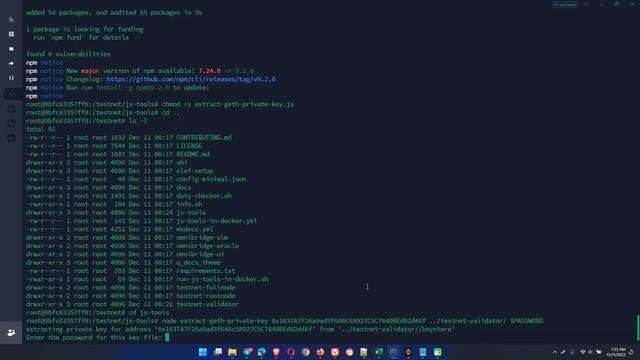Click the password prompt cursor field
Image resolution: width=640 pixels, height=360 pixels.
167,338
